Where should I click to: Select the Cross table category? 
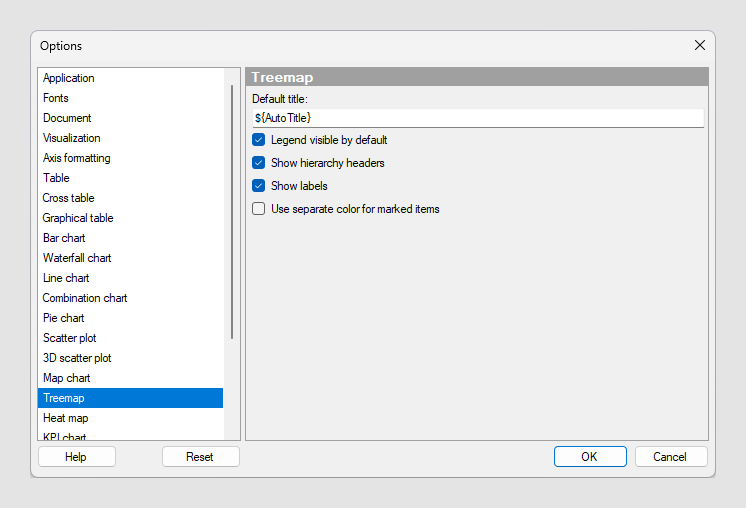tap(69, 198)
